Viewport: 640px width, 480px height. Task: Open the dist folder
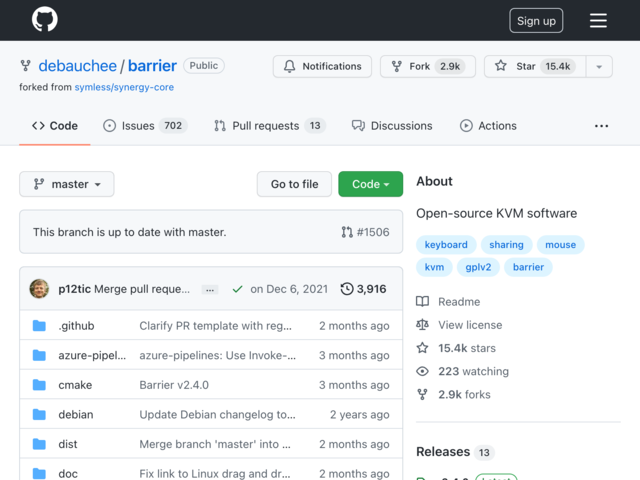pos(68,444)
